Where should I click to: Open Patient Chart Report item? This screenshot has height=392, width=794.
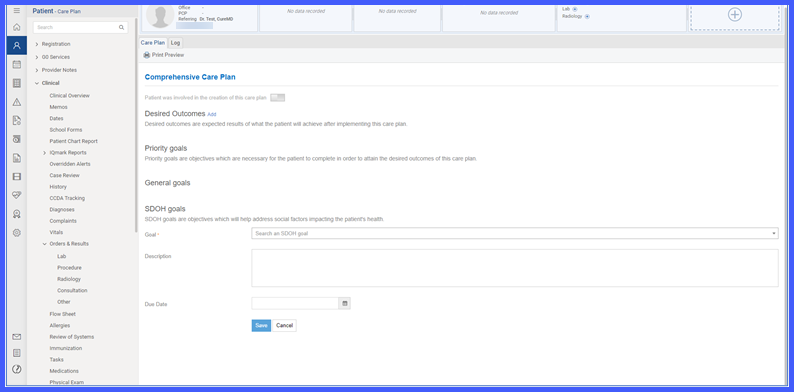tap(73, 141)
